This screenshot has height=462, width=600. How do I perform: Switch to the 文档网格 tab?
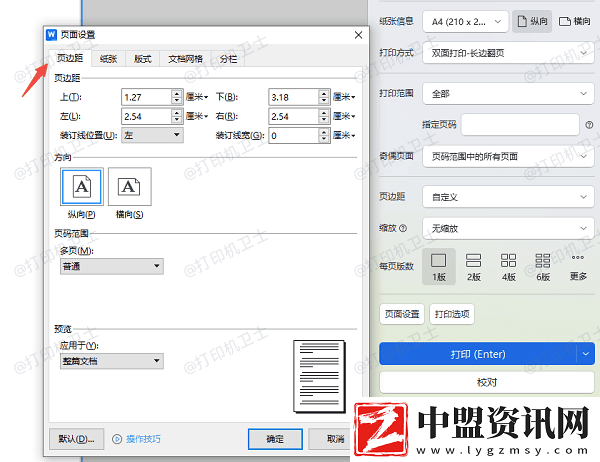185,59
